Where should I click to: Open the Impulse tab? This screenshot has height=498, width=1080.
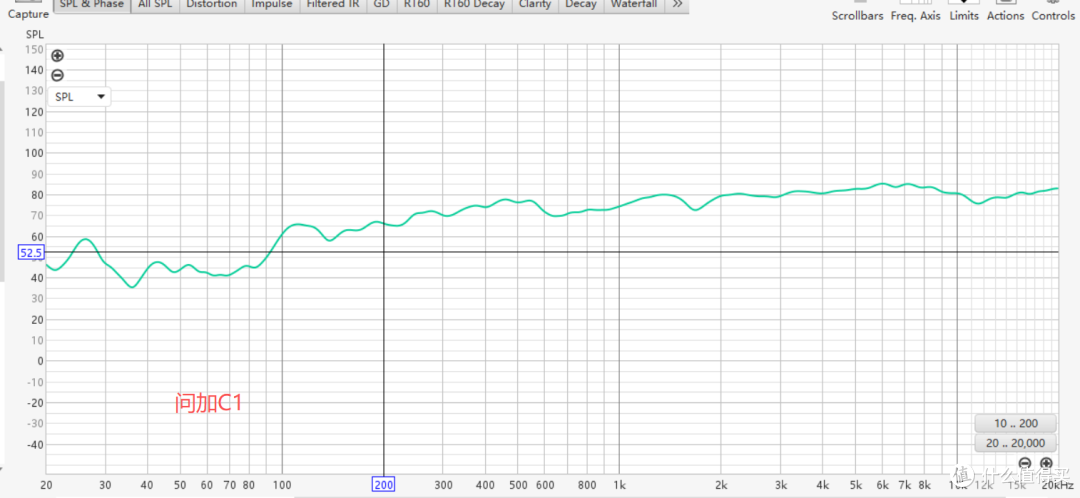[x=271, y=5]
